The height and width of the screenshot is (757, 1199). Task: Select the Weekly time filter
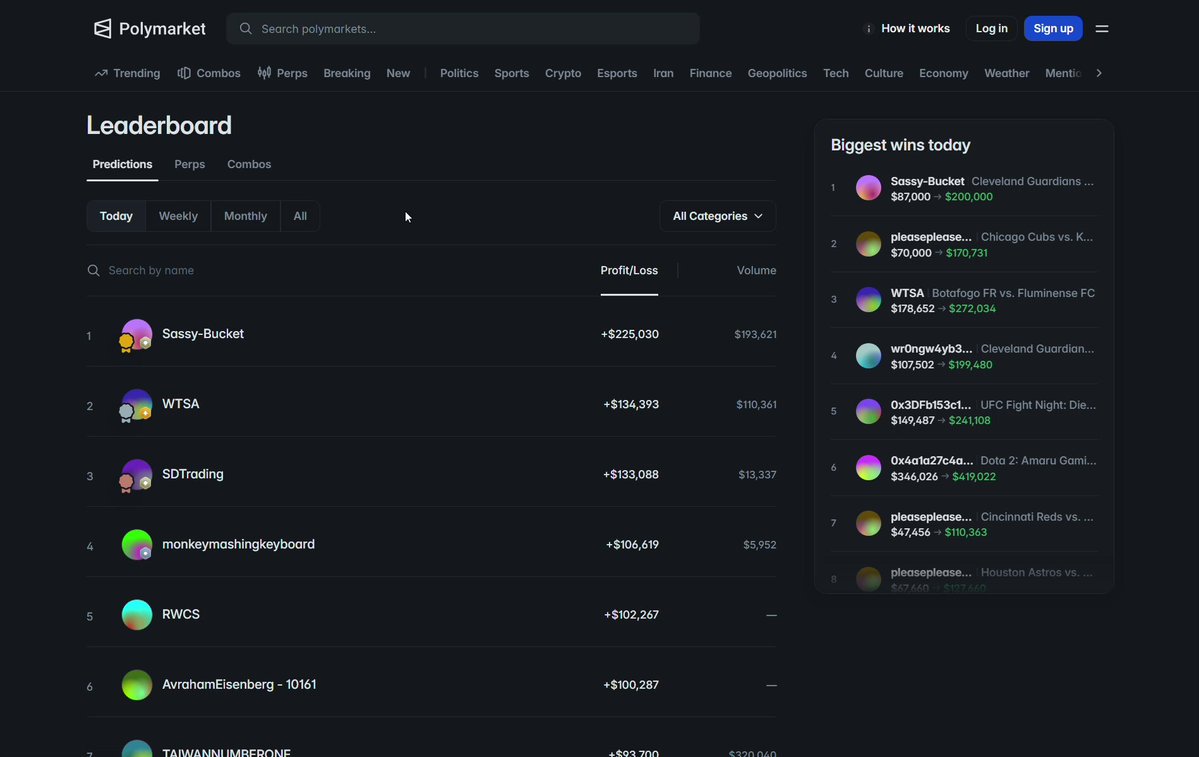pyautogui.click(x=178, y=216)
